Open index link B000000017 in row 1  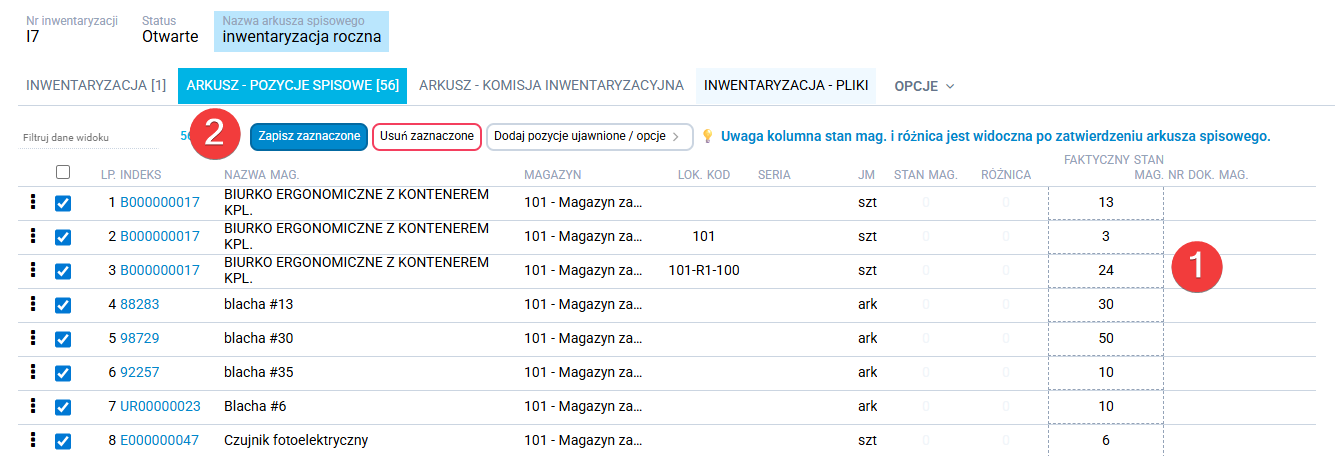tap(160, 202)
